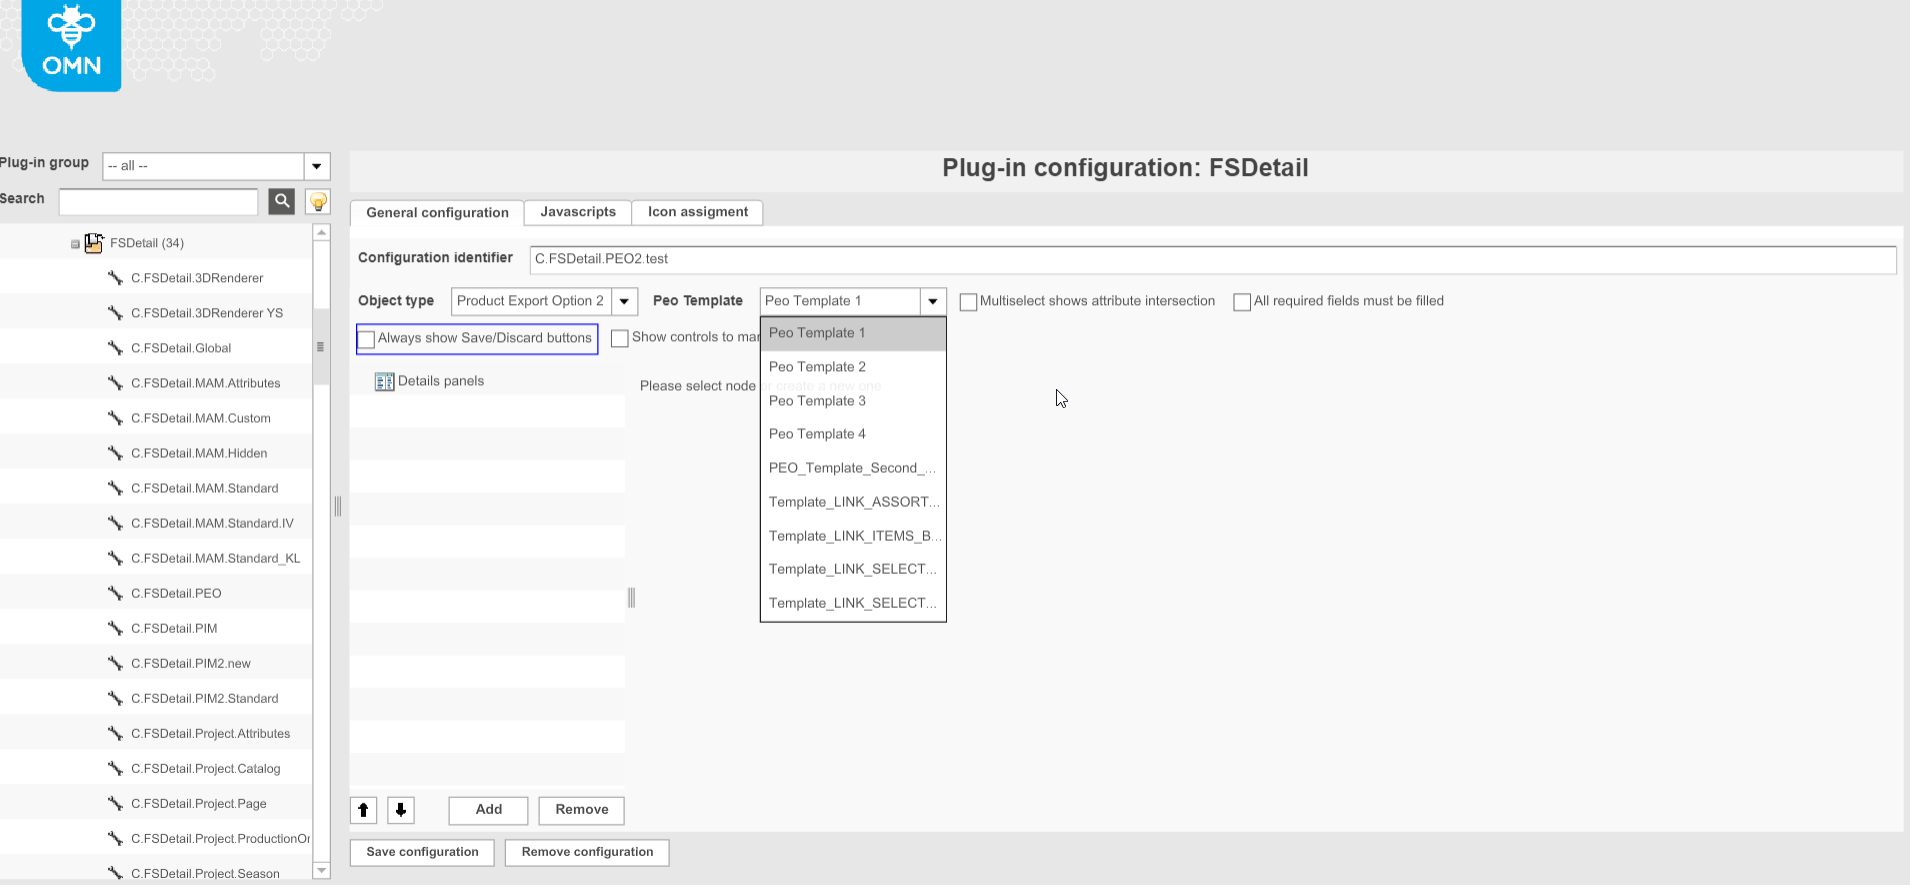Screen dimensions: 1910x885
Task: Click wrench icon of C.FSDetail.MAM.Attributes
Action: point(116,383)
